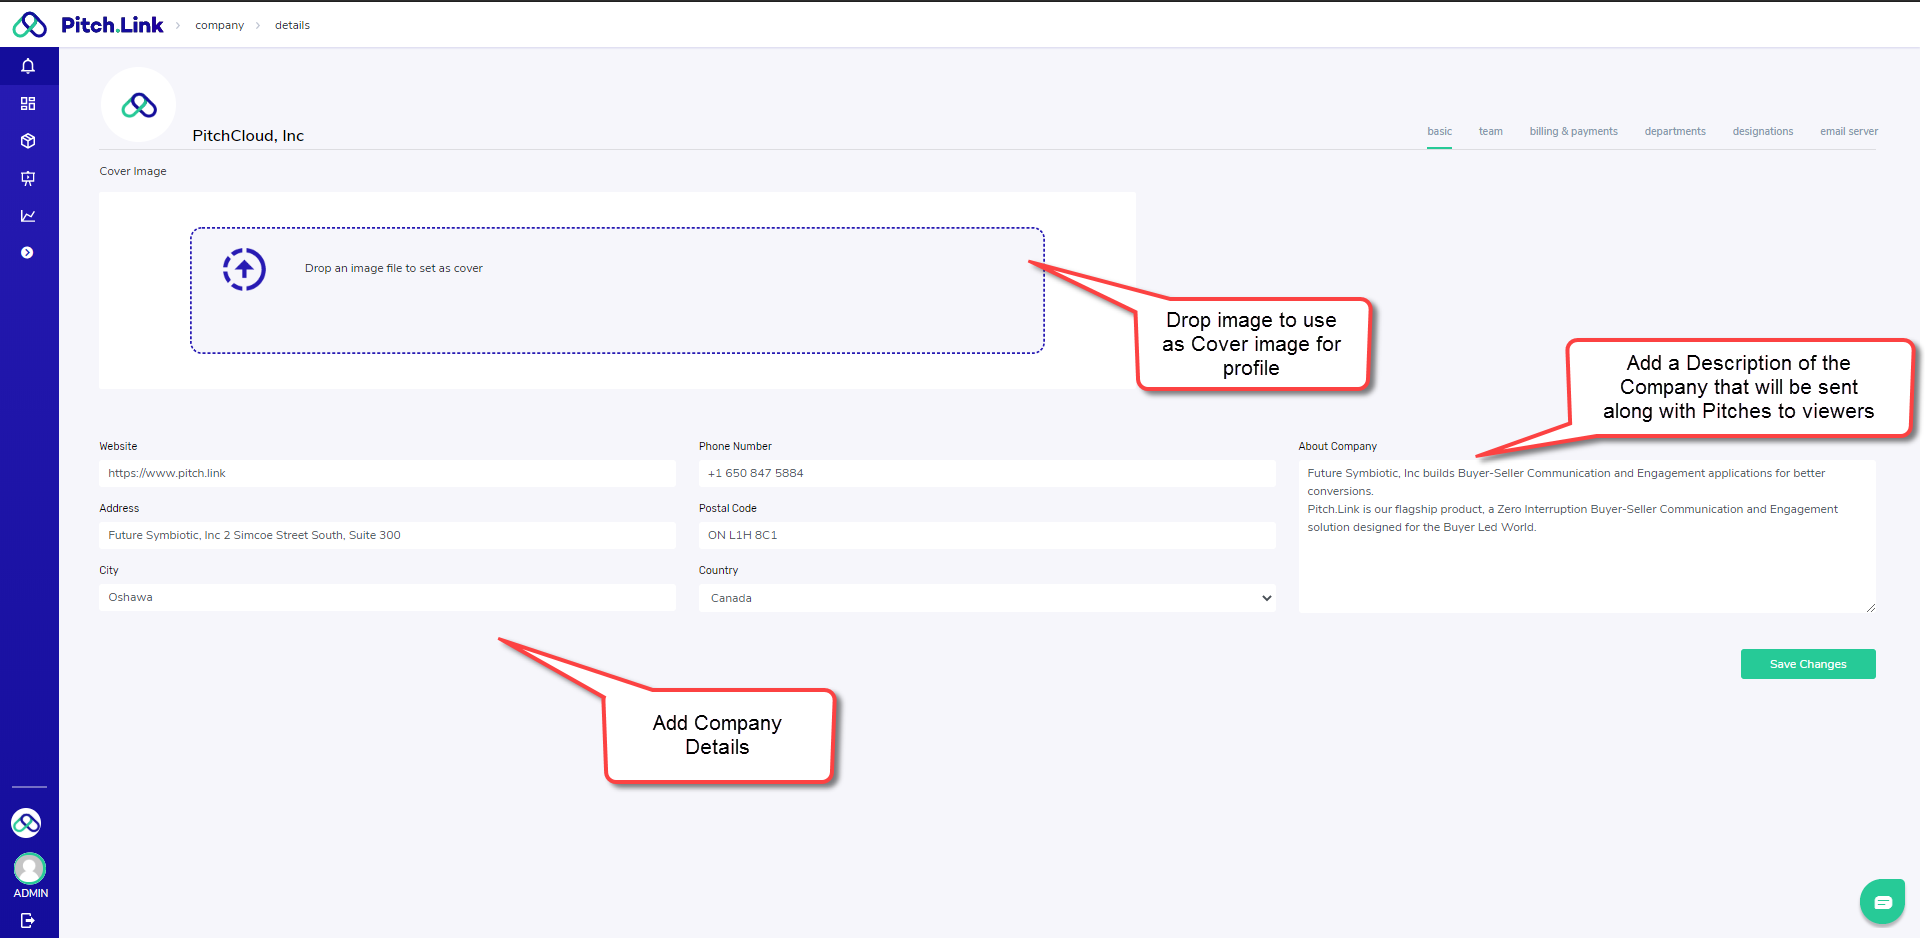Click the upload arrow icon in cover area
1925x938 pixels.
[x=244, y=269]
